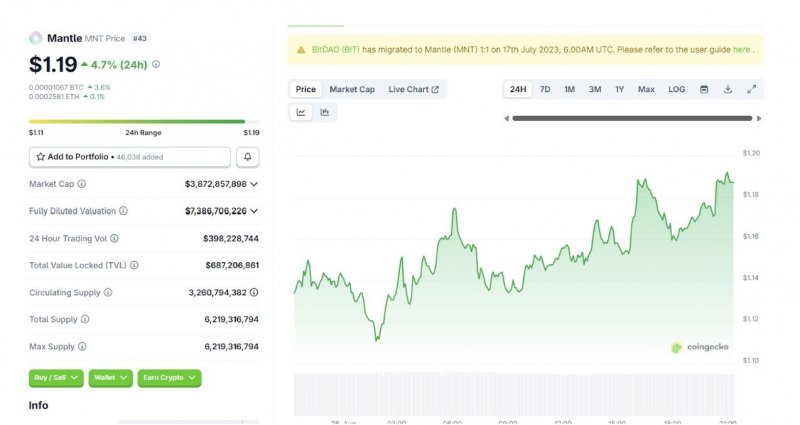Image resolution: width=800 pixels, height=425 pixels.
Task: Expand the Market Cap value chevron
Action: click(x=254, y=184)
